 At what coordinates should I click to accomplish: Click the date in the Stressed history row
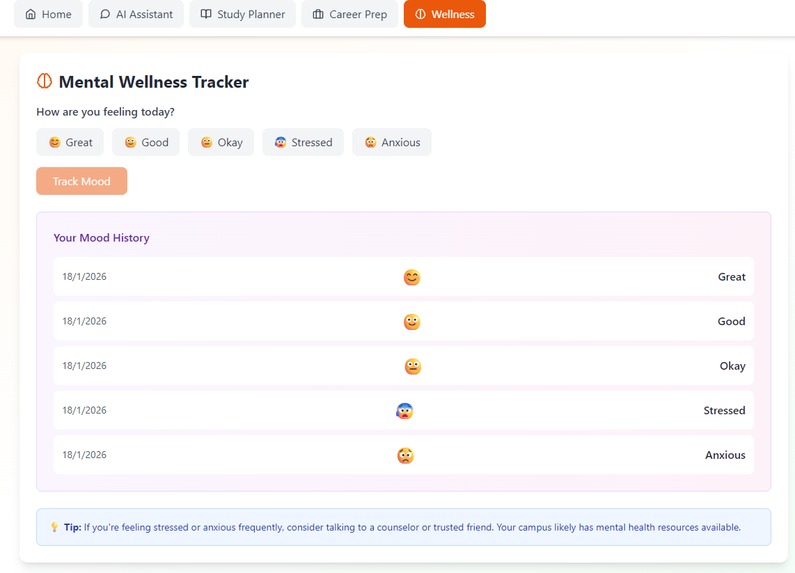[x=85, y=410]
